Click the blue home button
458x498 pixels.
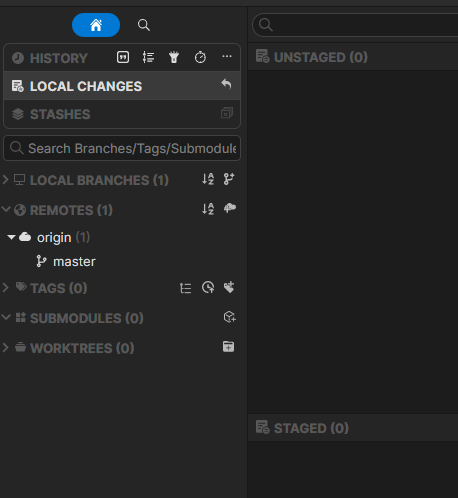click(x=96, y=25)
